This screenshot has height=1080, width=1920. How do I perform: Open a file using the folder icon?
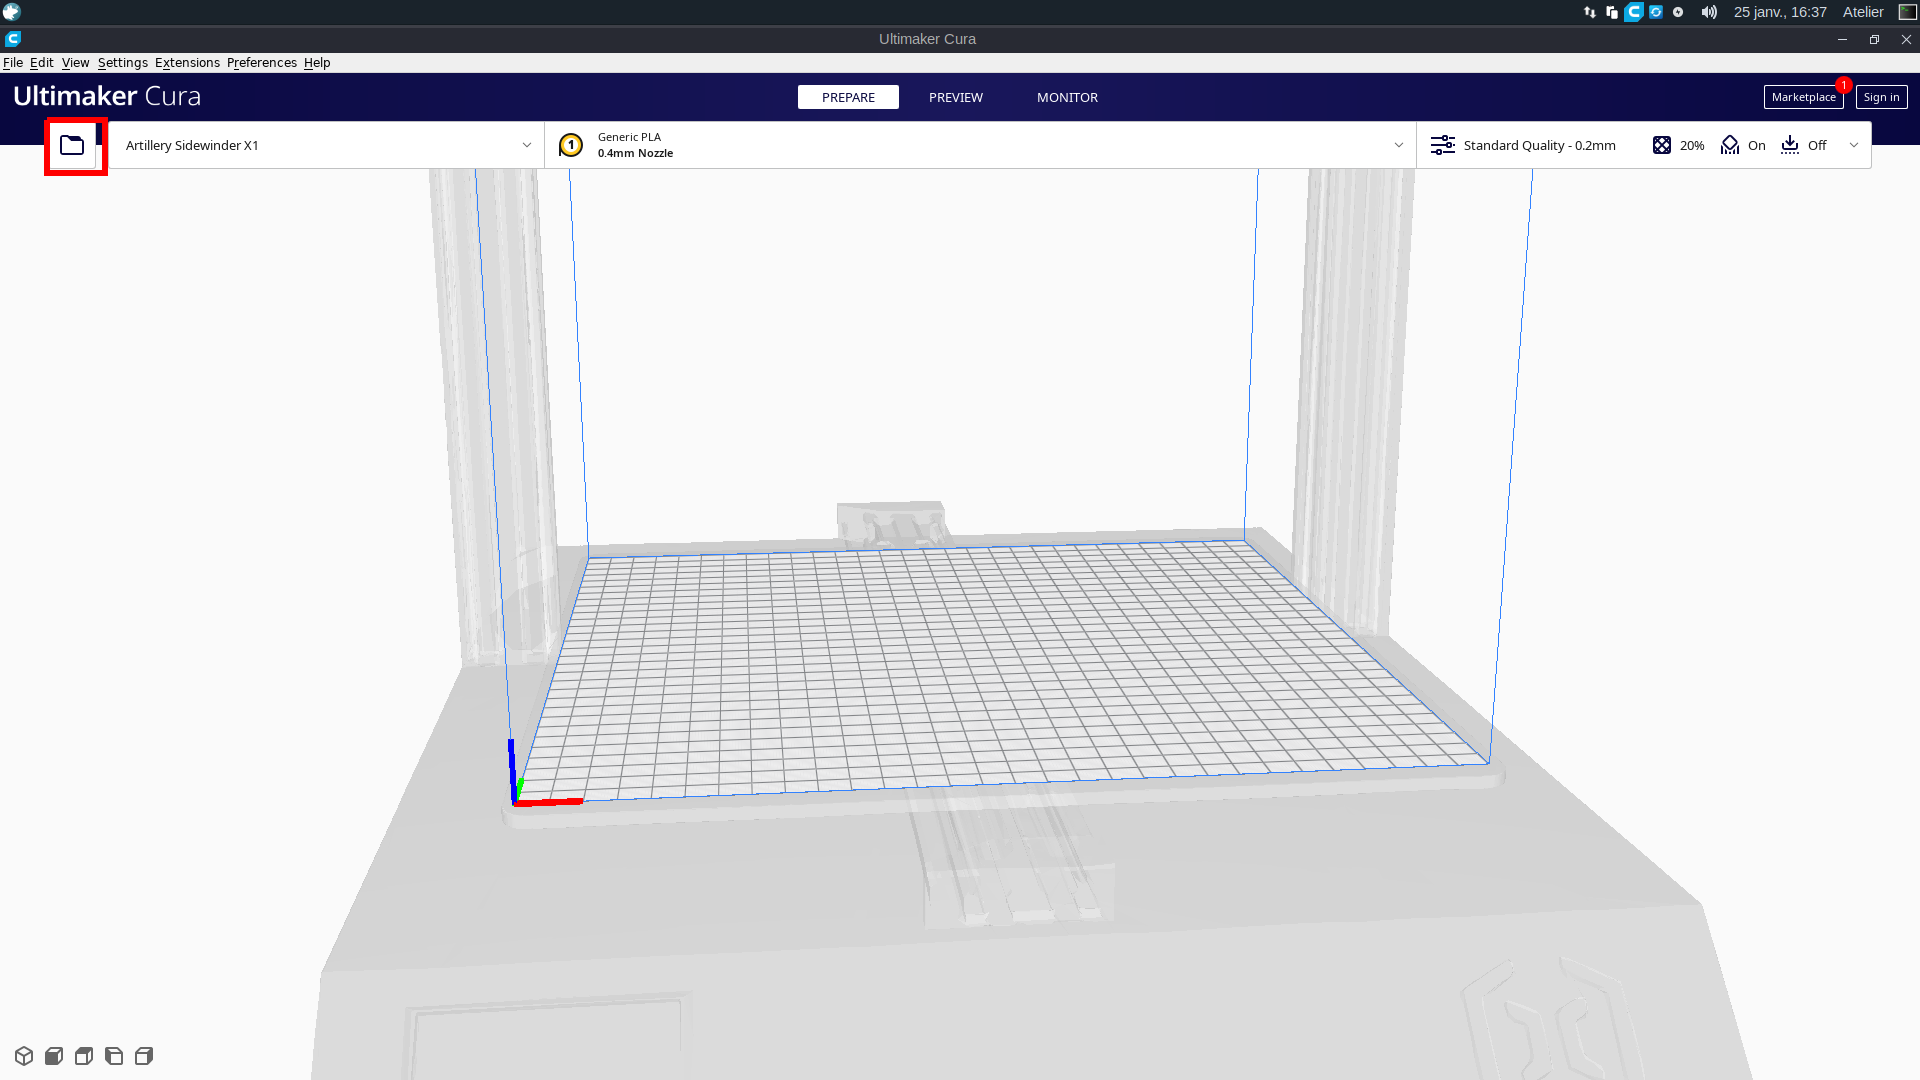pos(72,146)
